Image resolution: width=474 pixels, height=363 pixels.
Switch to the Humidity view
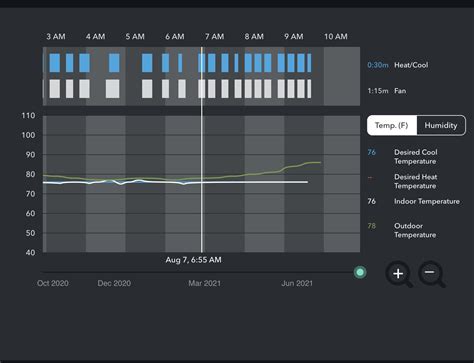pyautogui.click(x=441, y=125)
